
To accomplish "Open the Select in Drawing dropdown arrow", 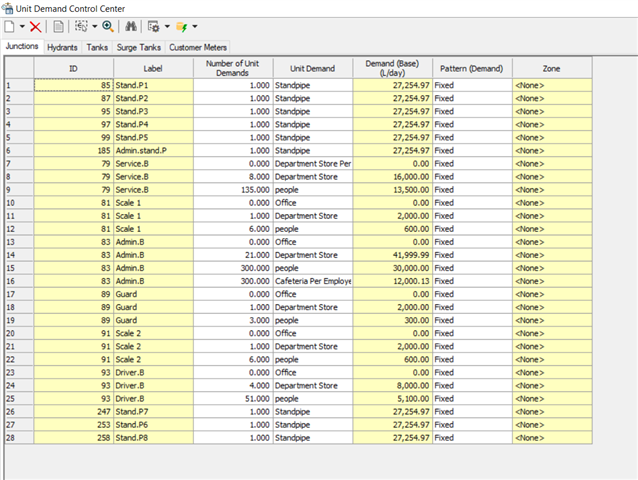I will coord(94,27).
